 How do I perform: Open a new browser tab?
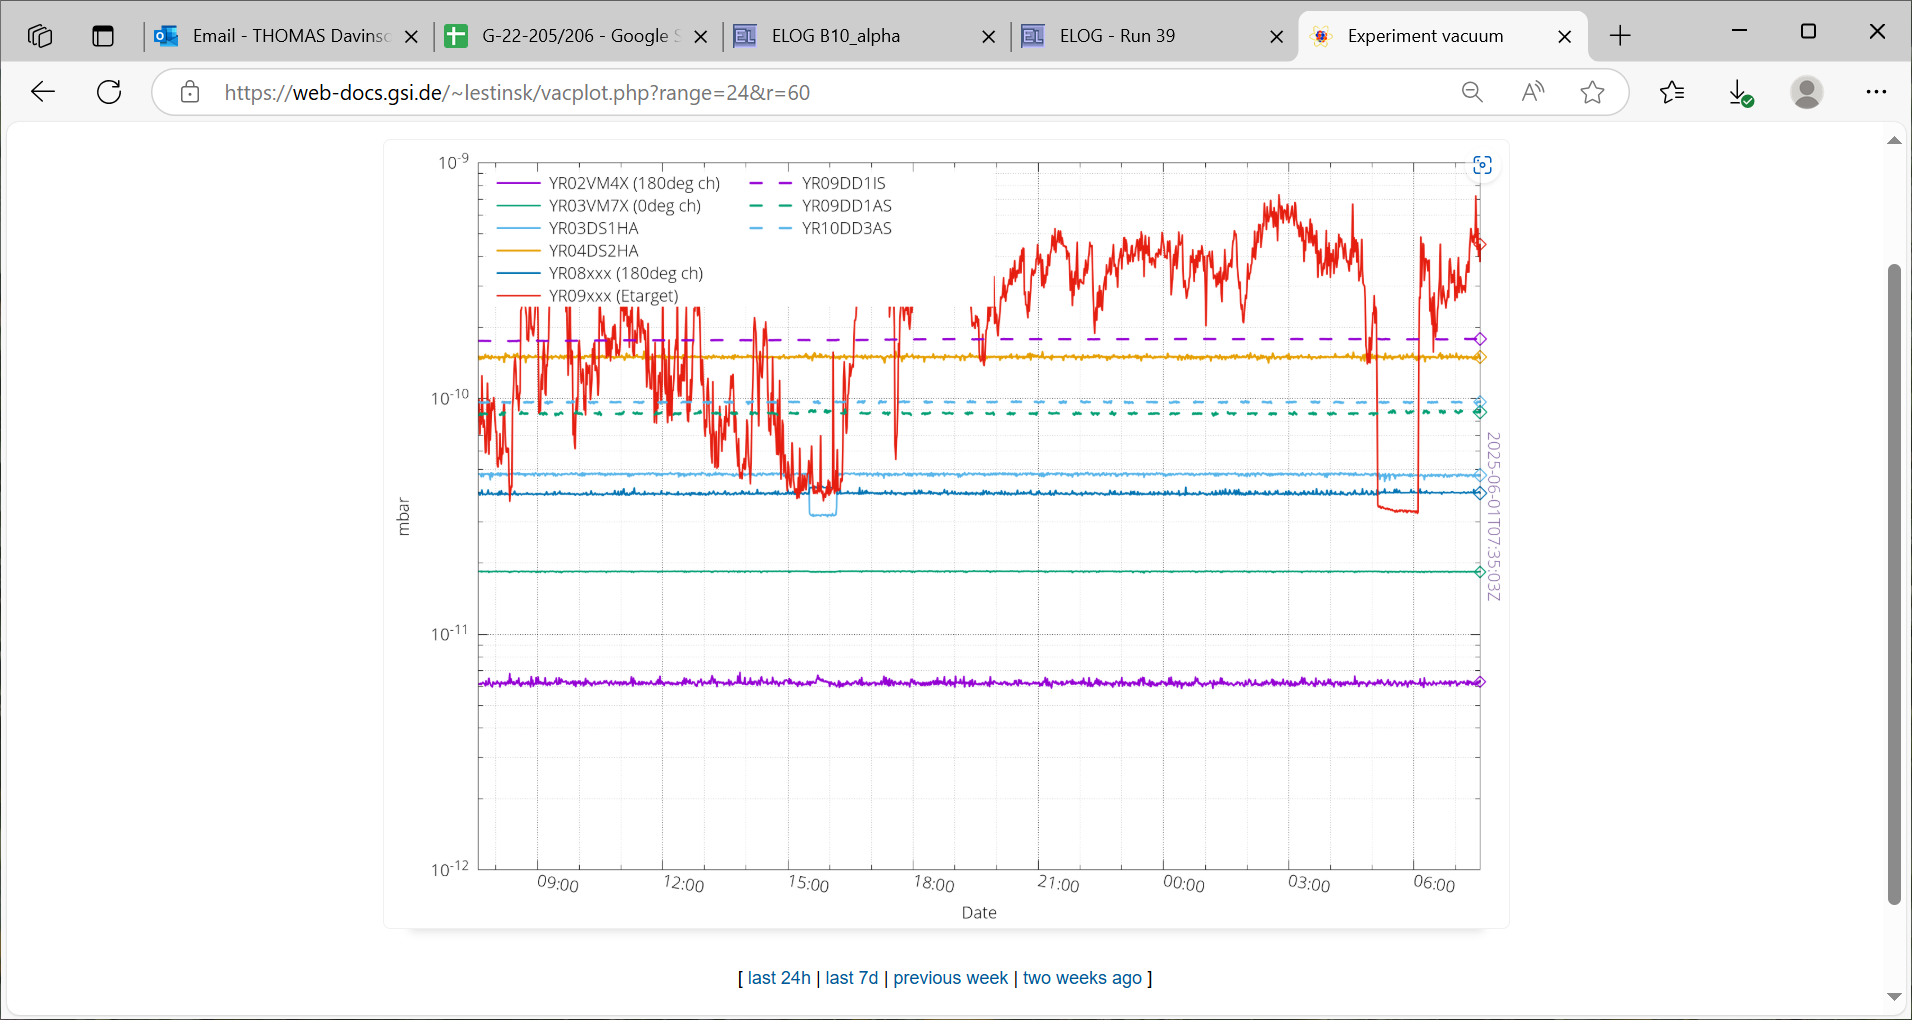coord(1620,36)
